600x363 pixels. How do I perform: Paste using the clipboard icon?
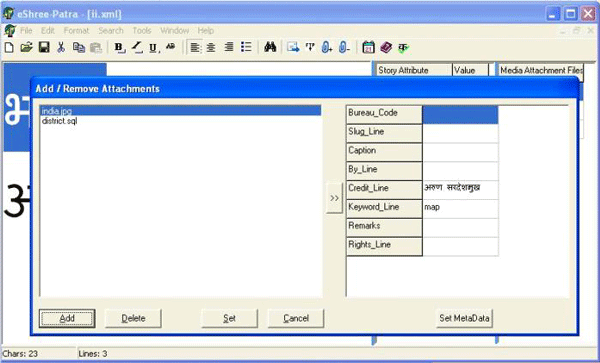click(96, 47)
